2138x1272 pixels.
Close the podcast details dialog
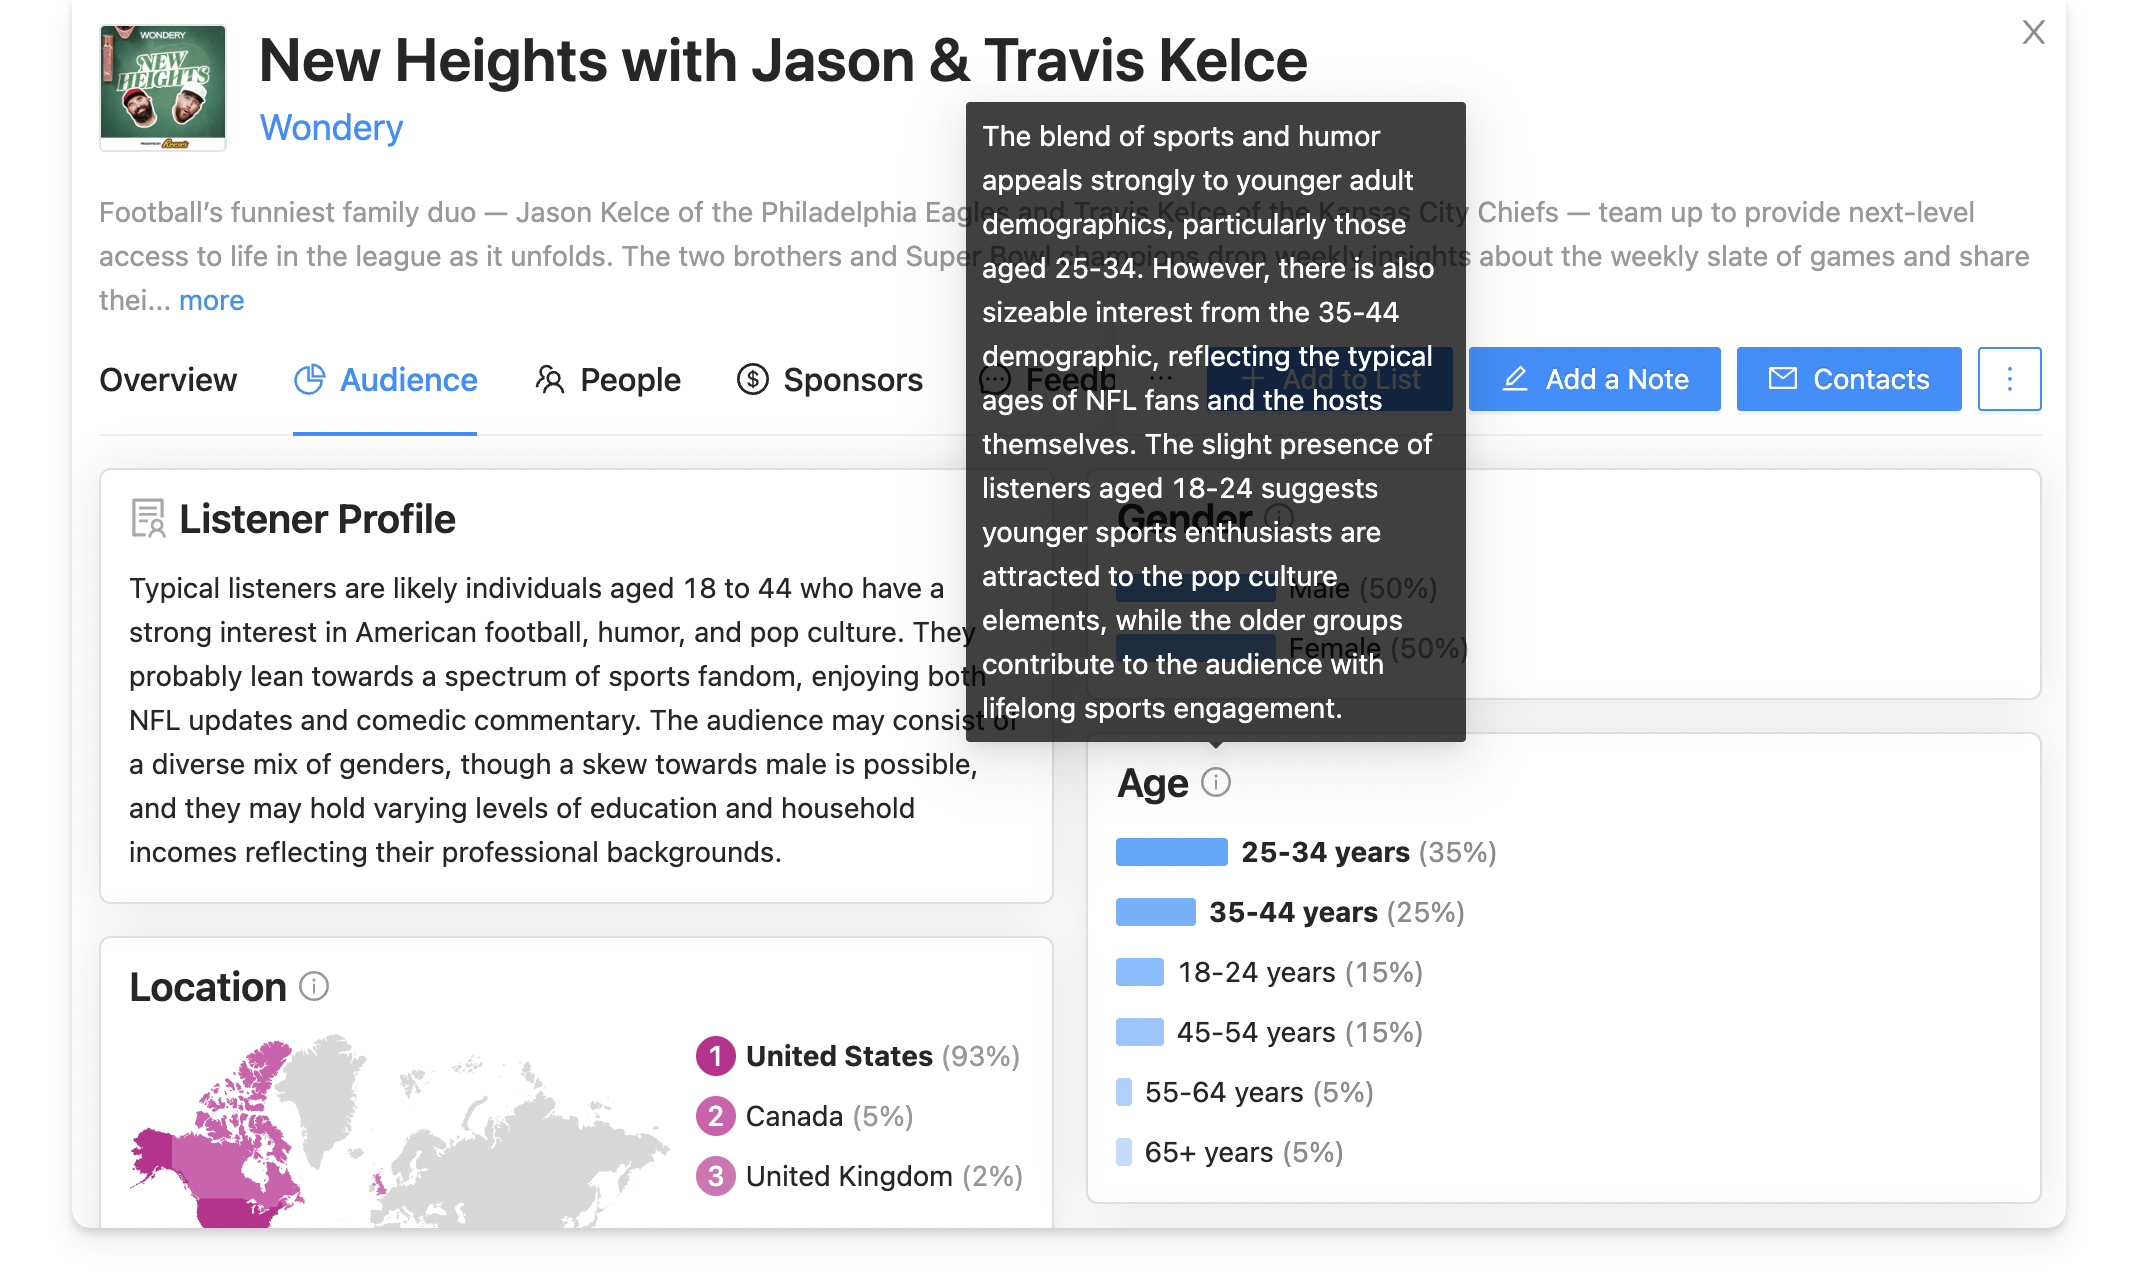2033,33
